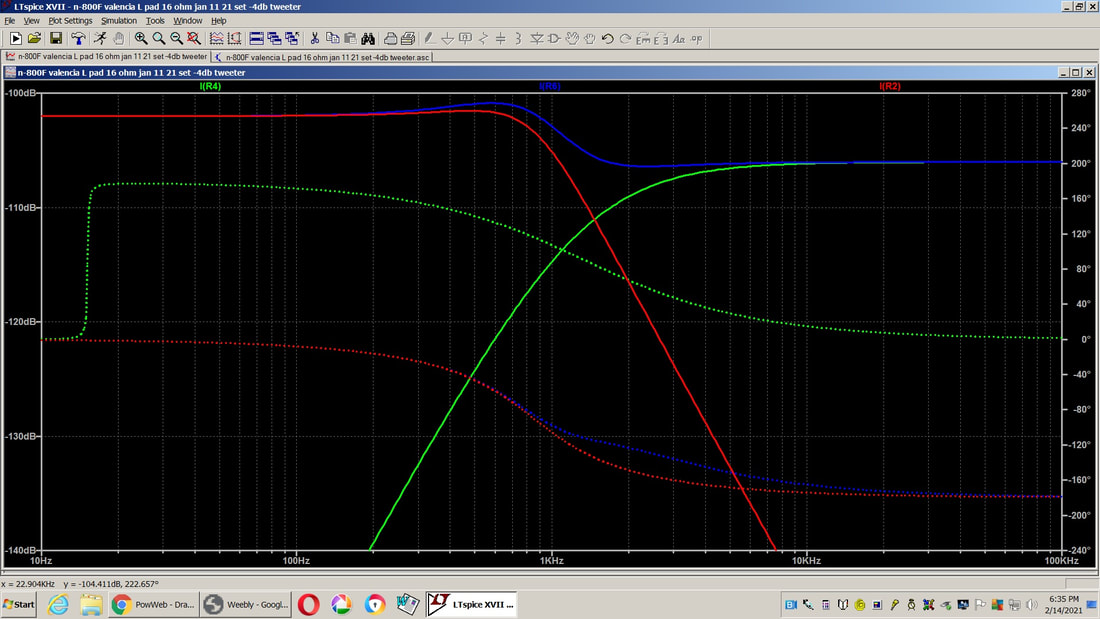The height and width of the screenshot is (619, 1100).
Task: Click the Copy toolbar icon
Action: click(333, 39)
